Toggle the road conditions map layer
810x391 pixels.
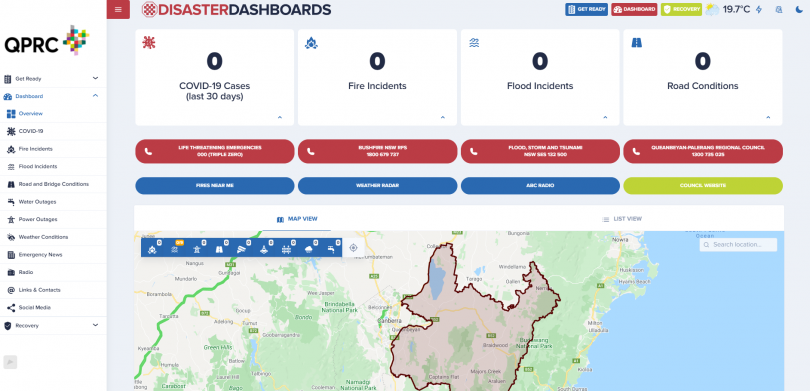pos(220,248)
